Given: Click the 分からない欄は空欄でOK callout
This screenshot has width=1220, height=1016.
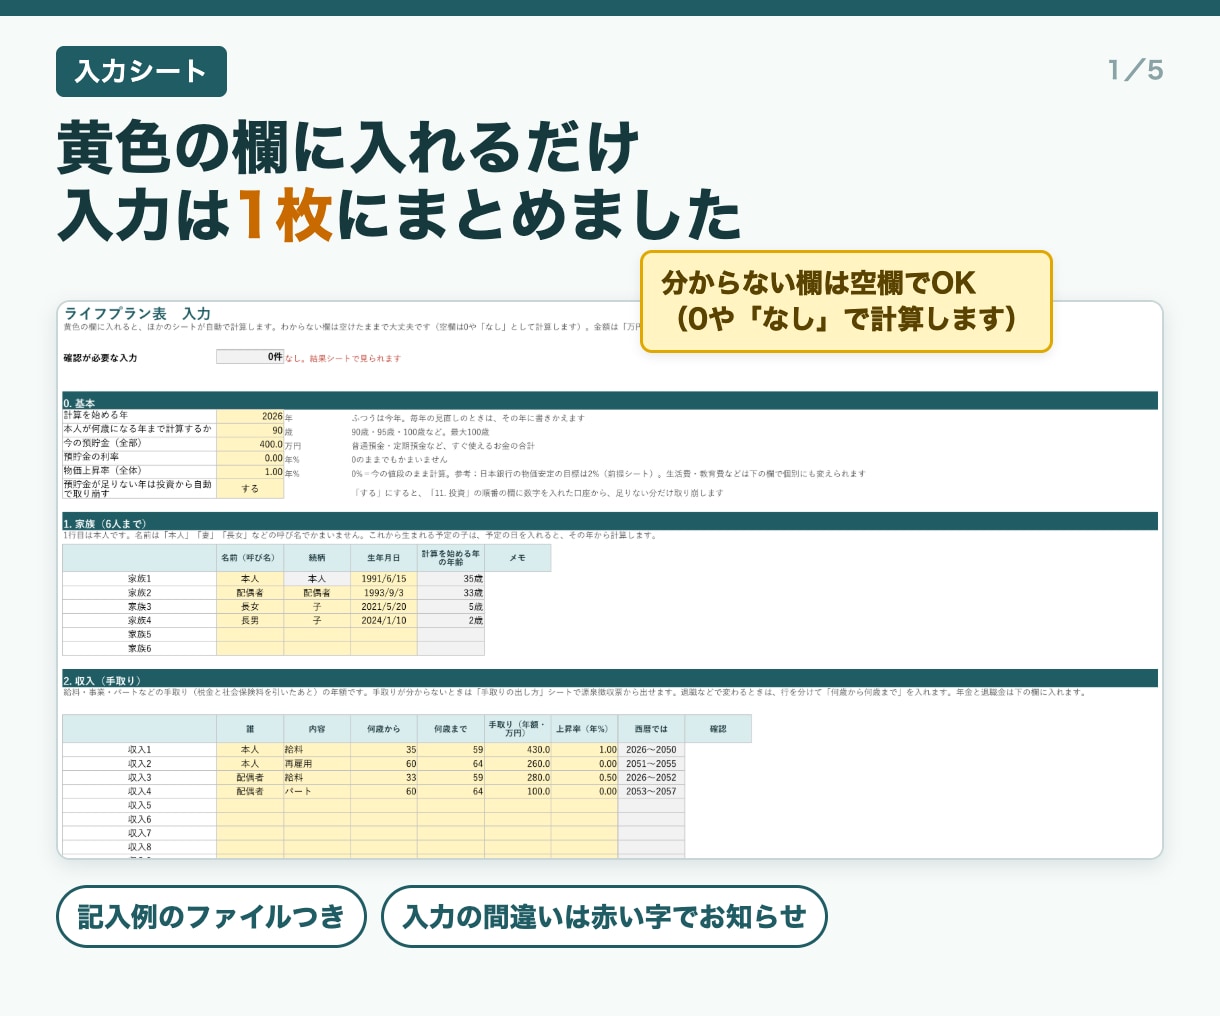Looking at the screenshot, I should click(846, 301).
